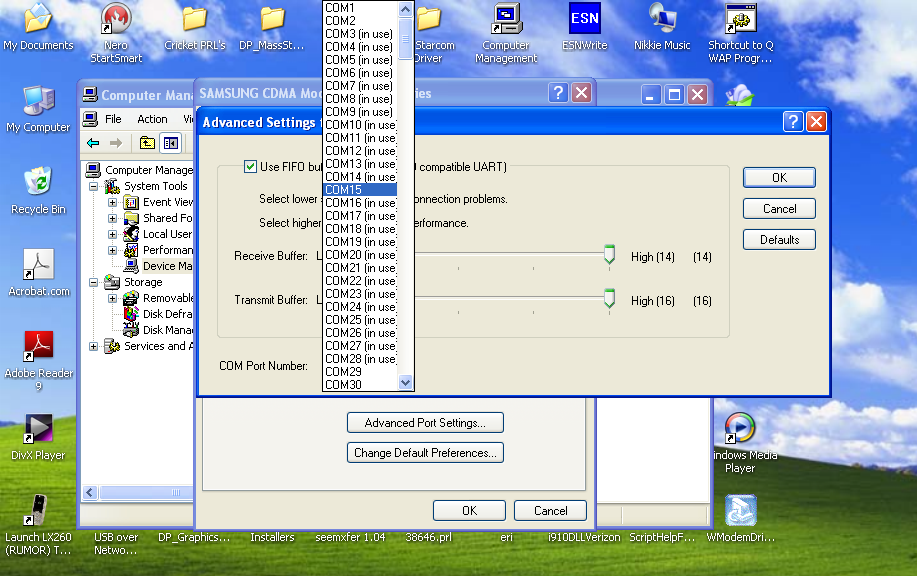Click Cancel in modem properties dialog
The height and width of the screenshot is (576, 917).
pos(550,511)
